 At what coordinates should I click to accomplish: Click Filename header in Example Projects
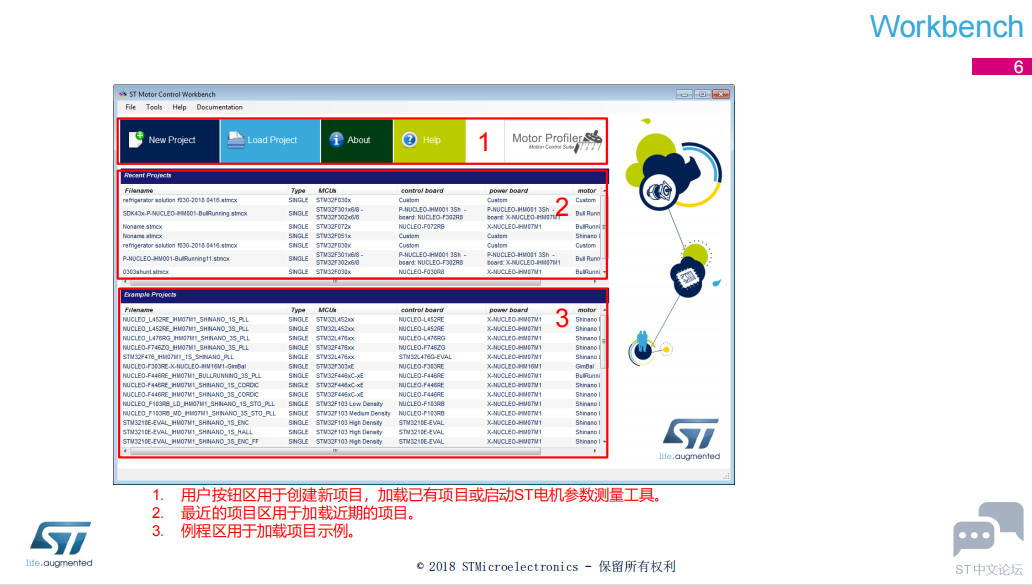139,310
